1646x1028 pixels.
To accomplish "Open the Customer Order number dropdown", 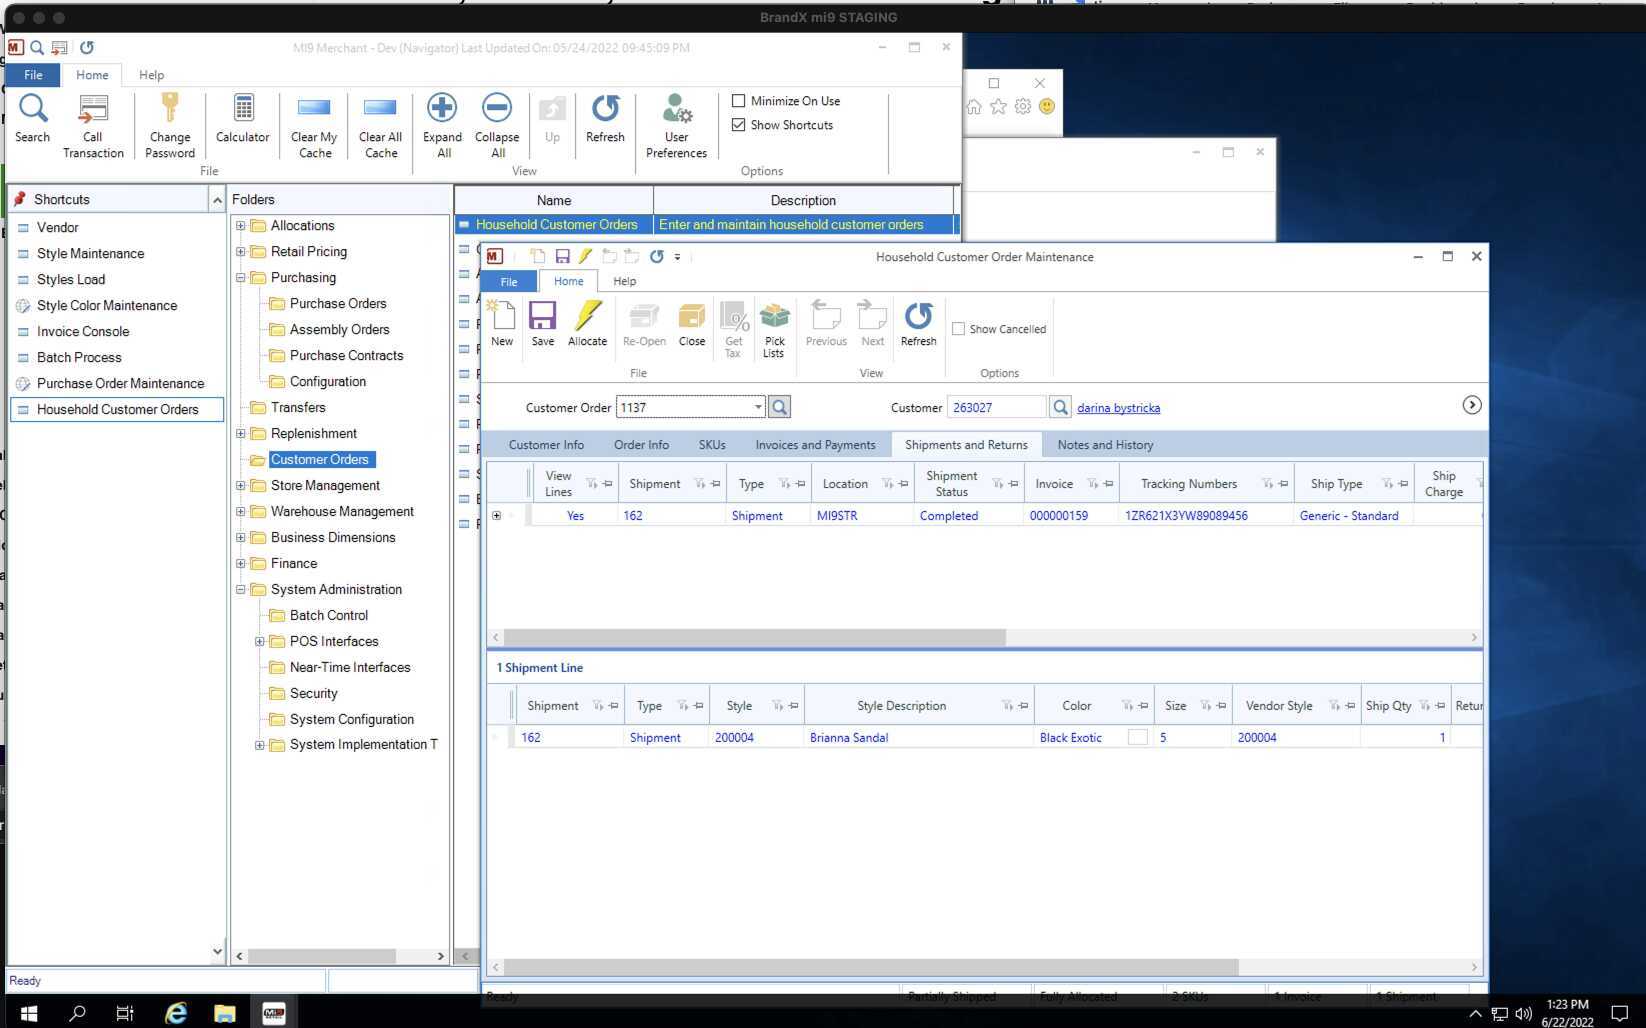I will click(x=758, y=407).
